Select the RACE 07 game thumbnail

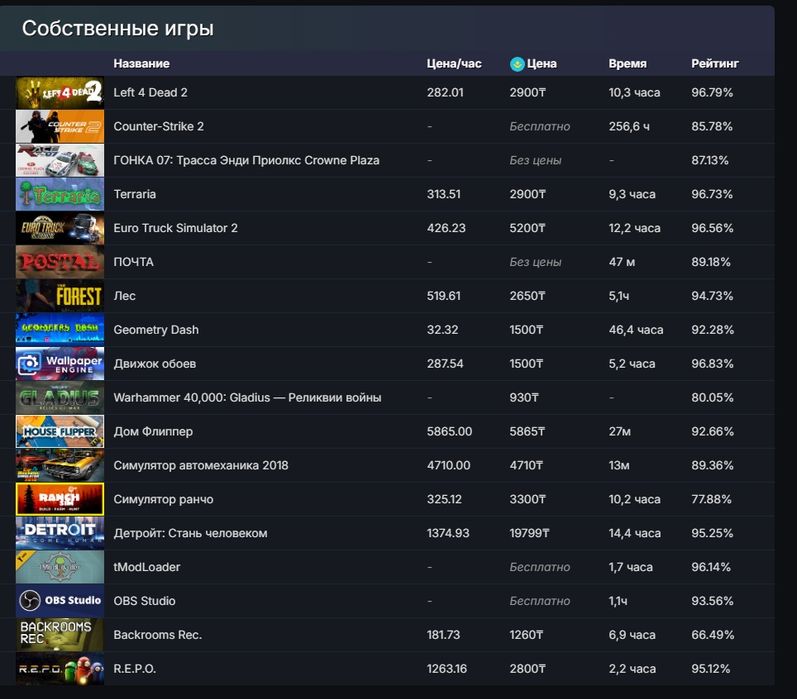click(60, 160)
